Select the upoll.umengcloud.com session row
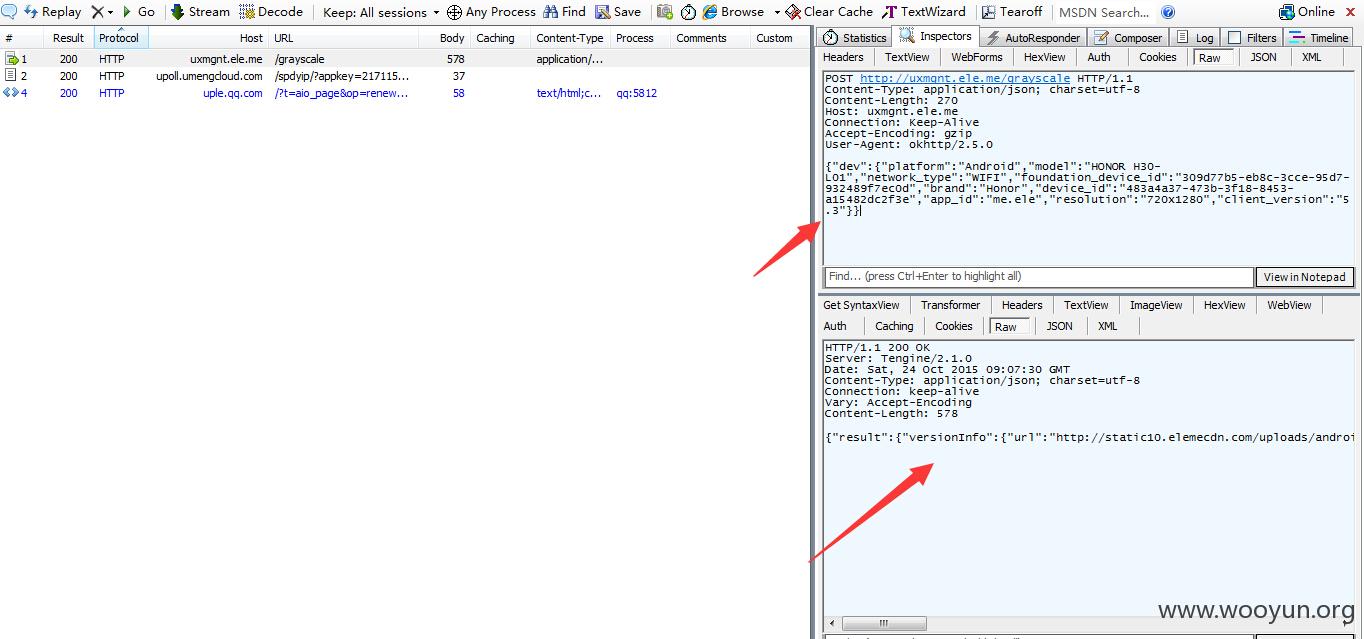 point(405,76)
